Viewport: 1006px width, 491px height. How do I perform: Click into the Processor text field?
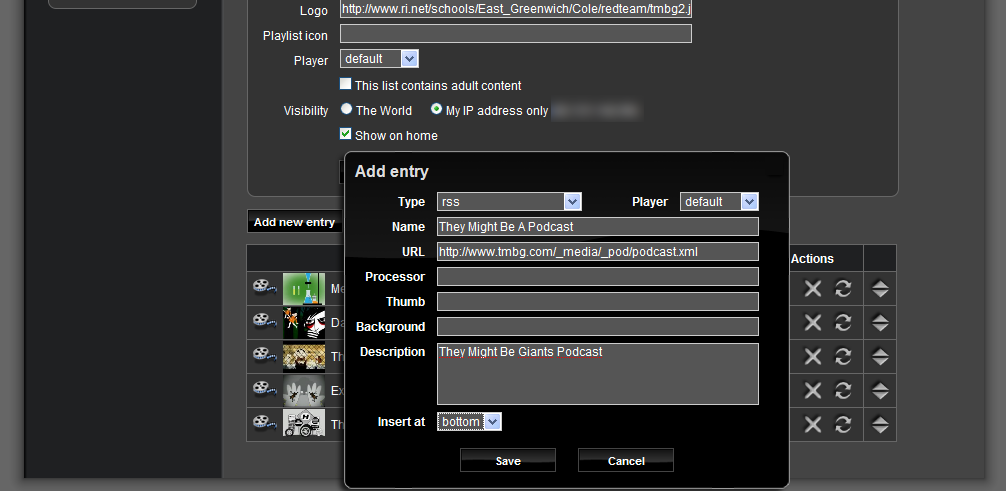tap(597, 277)
